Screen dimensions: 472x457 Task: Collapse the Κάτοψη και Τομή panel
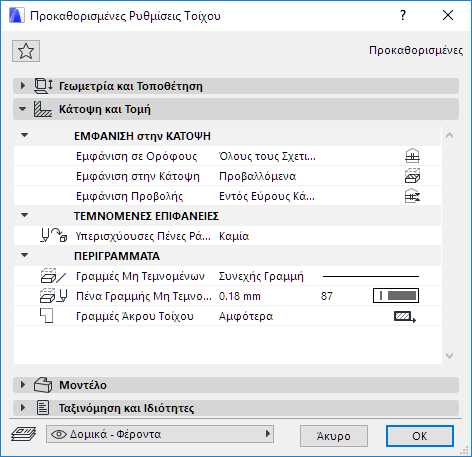[x=23, y=109]
